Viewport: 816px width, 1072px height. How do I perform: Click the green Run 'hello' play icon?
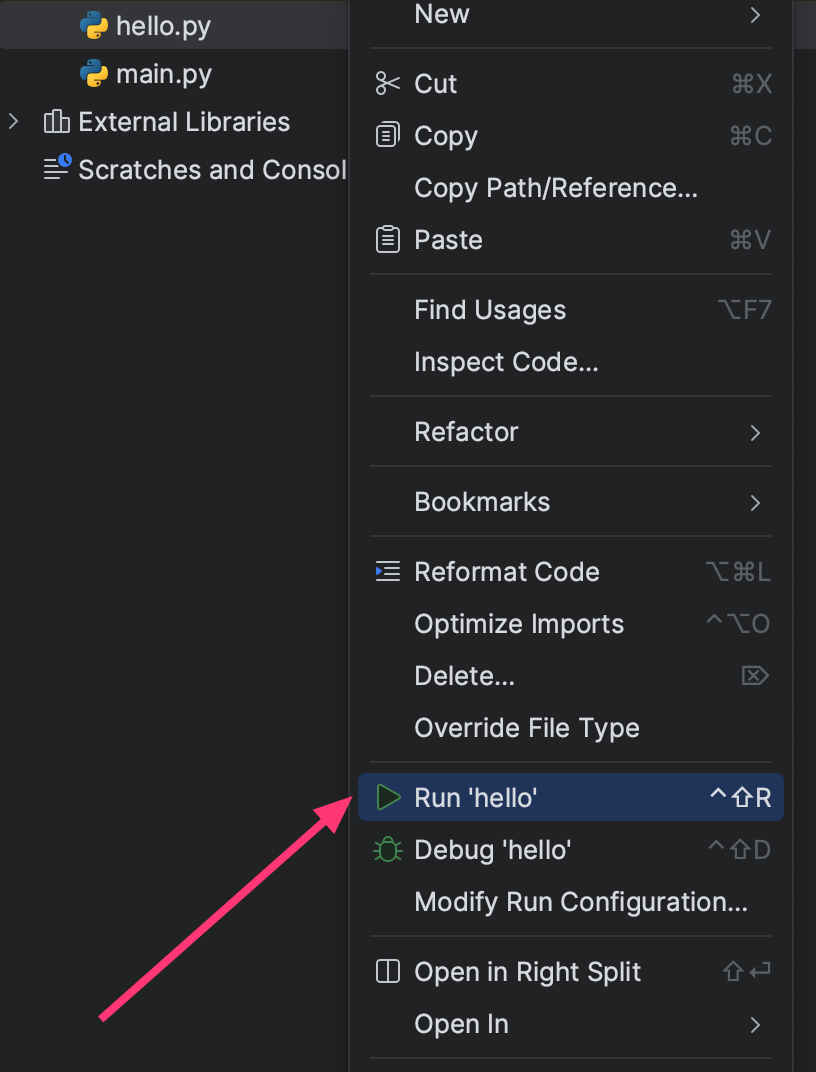(x=387, y=798)
